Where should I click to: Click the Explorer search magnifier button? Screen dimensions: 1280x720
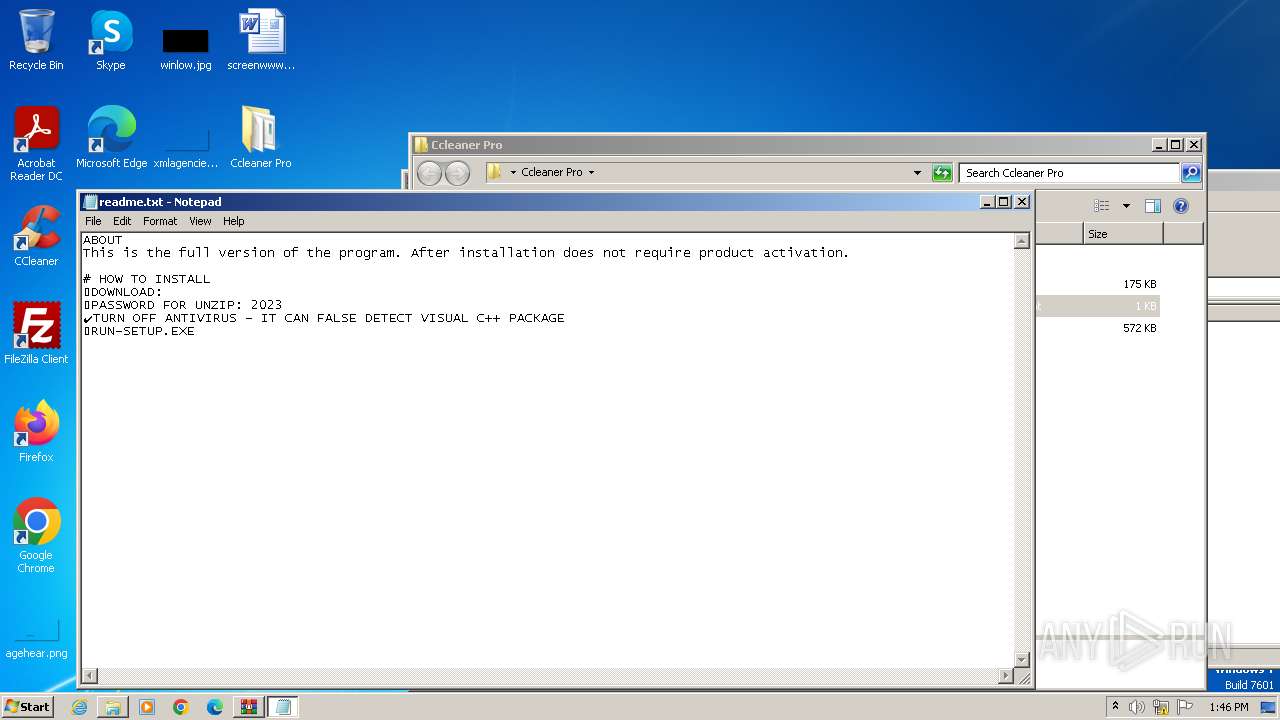[x=1190, y=173]
